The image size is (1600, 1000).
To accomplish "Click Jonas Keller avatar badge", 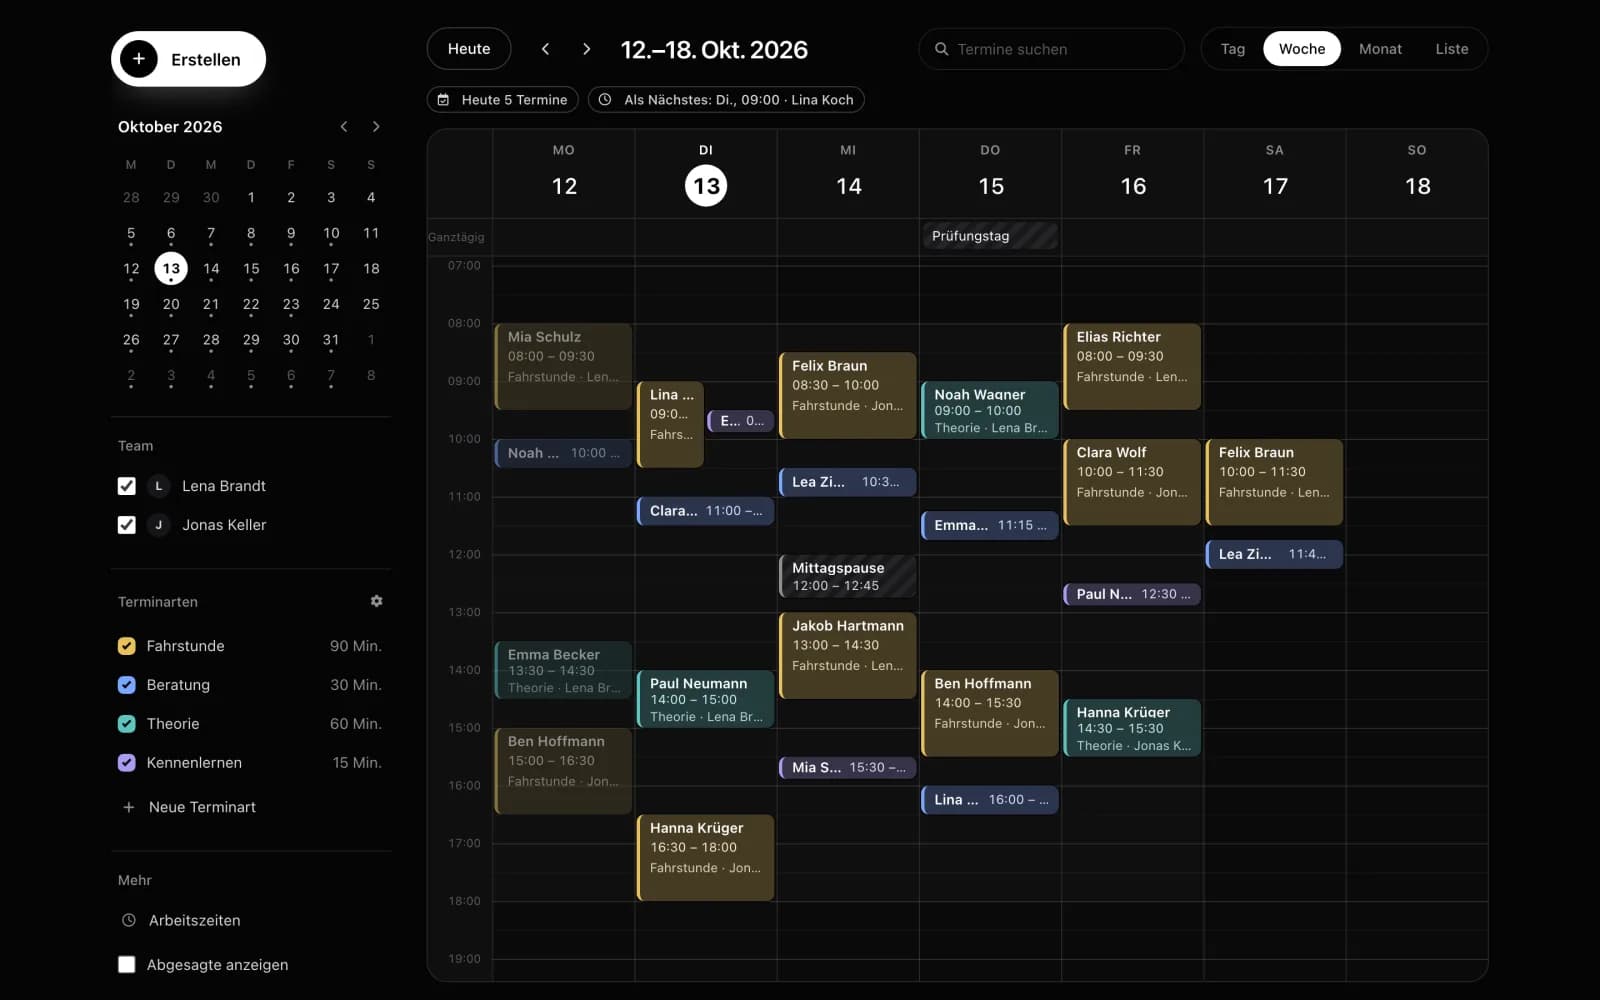I will pyautogui.click(x=158, y=525).
